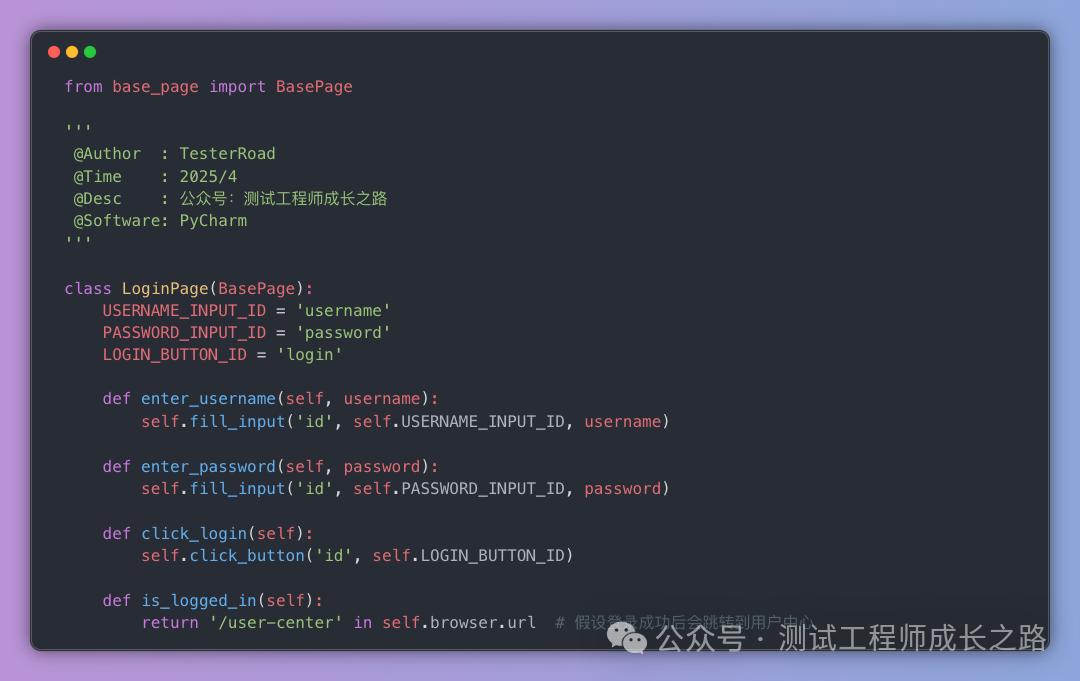
Task: Select the '@Desc' line with 测试工程师成长之路
Action: pyautogui.click(x=230, y=198)
